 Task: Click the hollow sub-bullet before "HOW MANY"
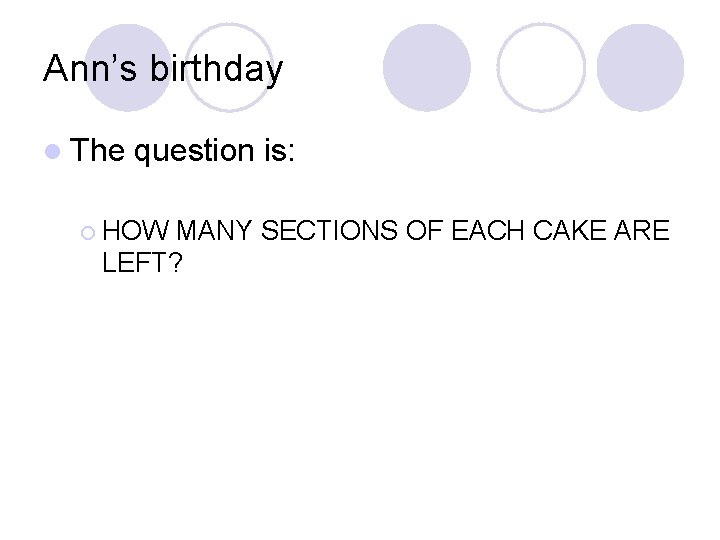(88, 233)
